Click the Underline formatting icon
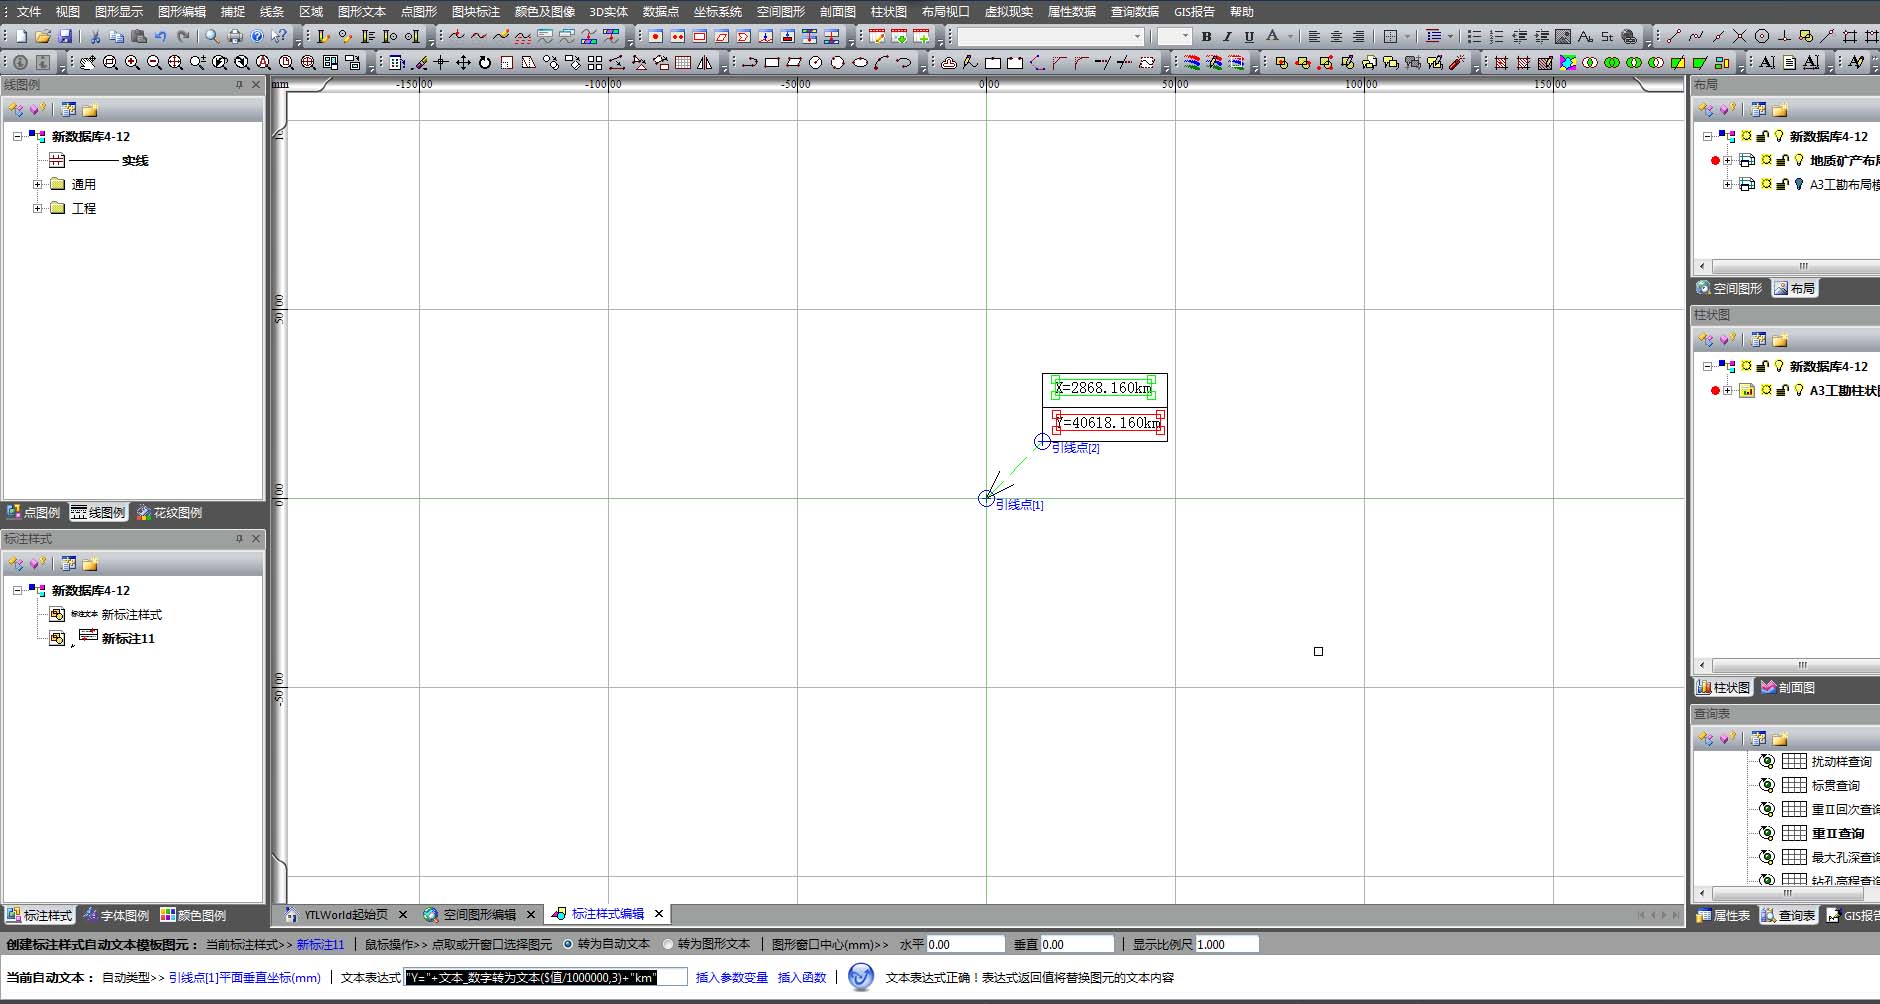 click(x=1249, y=36)
